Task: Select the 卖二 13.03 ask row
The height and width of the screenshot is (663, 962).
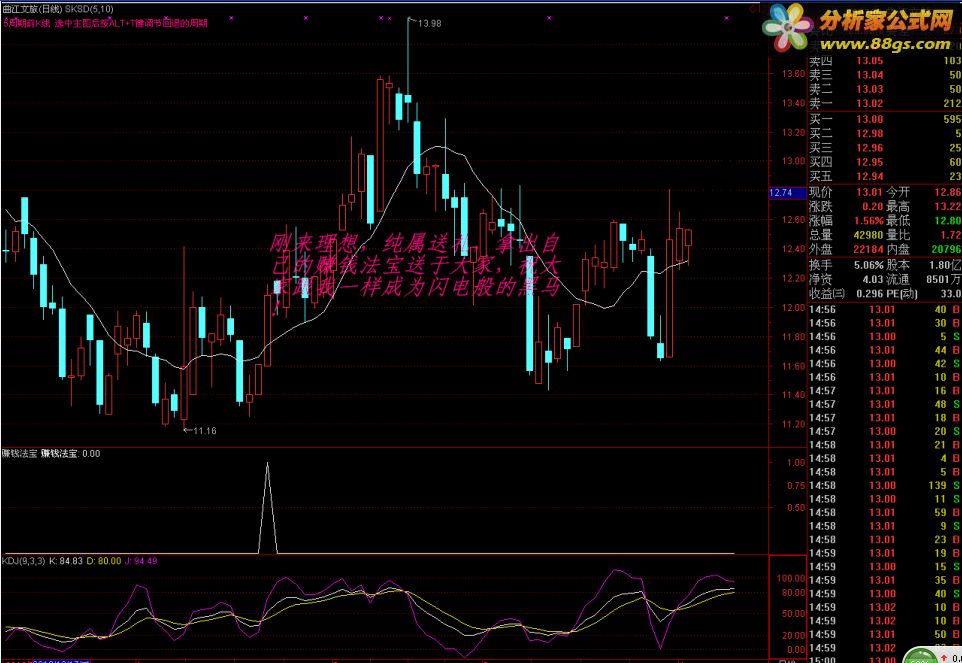Action: tap(885, 90)
